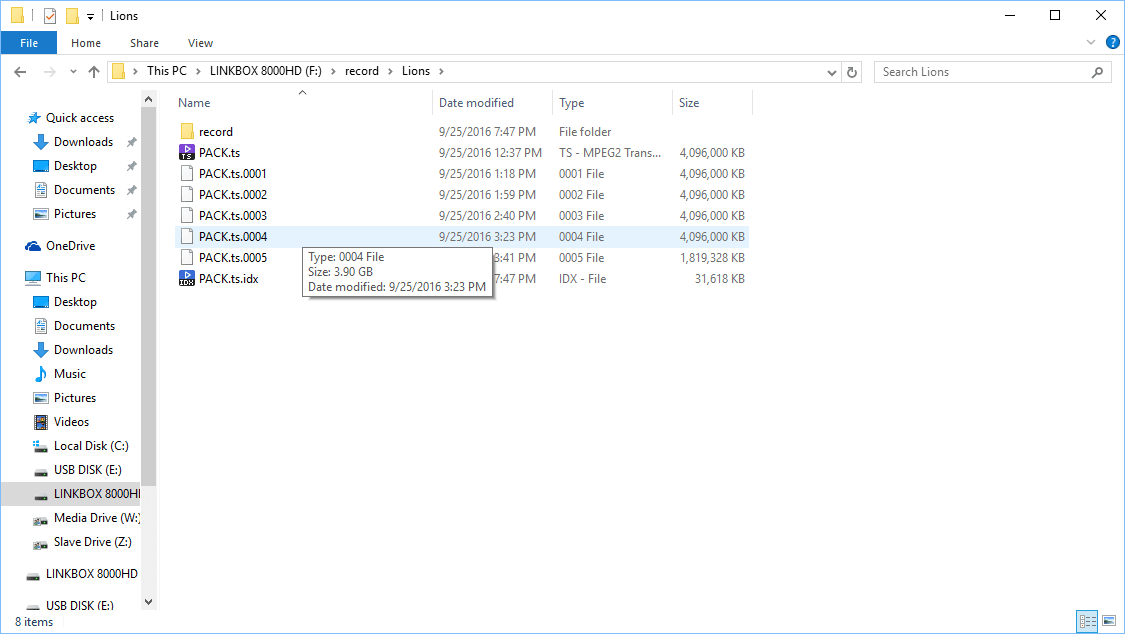Open Customize Quick Access Toolbar dropdown
Viewport: 1125px width, 634px height.
(90, 16)
